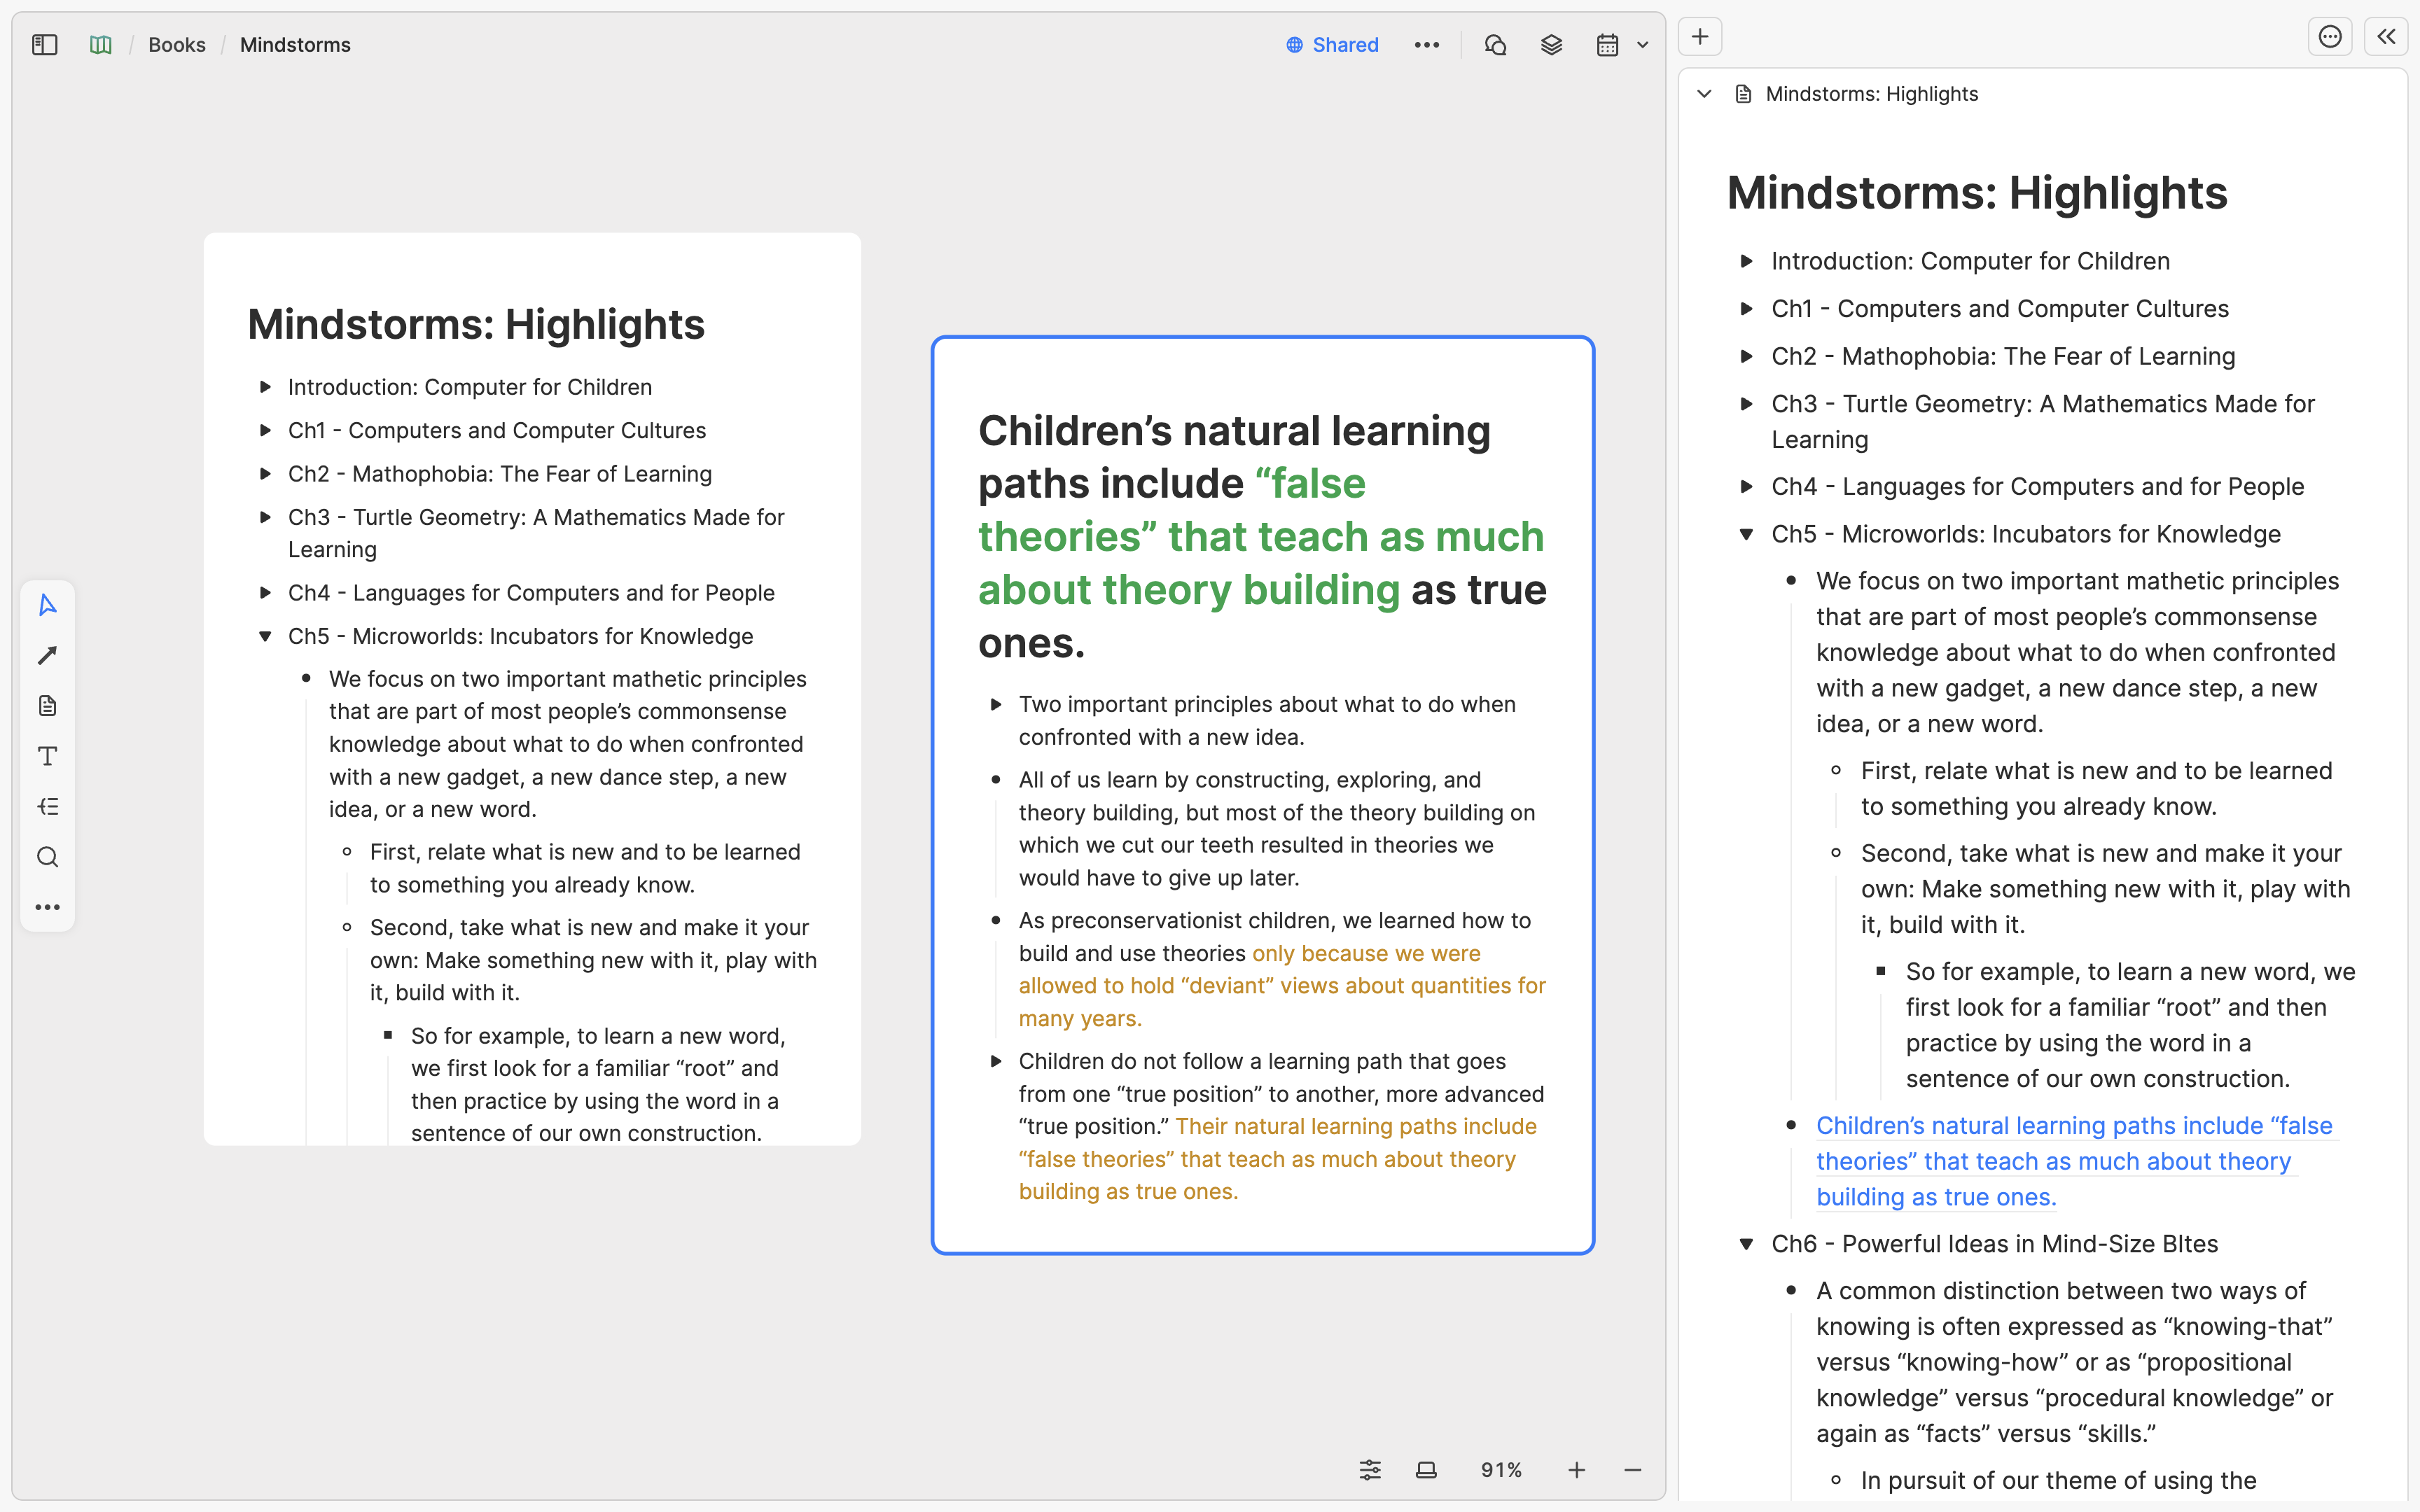Image resolution: width=2420 pixels, height=1512 pixels.
Task: Expand Ch2 - Mathophobia in the right panel
Action: pyautogui.click(x=1746, y=356)
